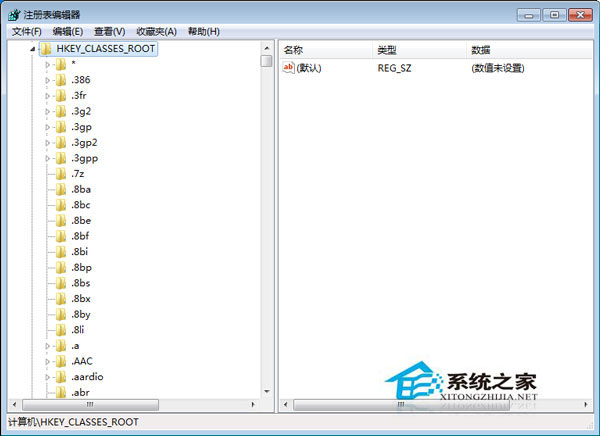Click the (数值未设置) data cell
Image resolution: width=600 pixels, height=436 pixels.
498,68
